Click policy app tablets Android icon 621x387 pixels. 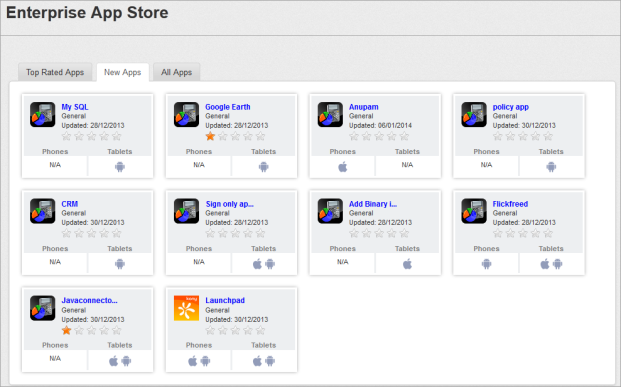551,167
